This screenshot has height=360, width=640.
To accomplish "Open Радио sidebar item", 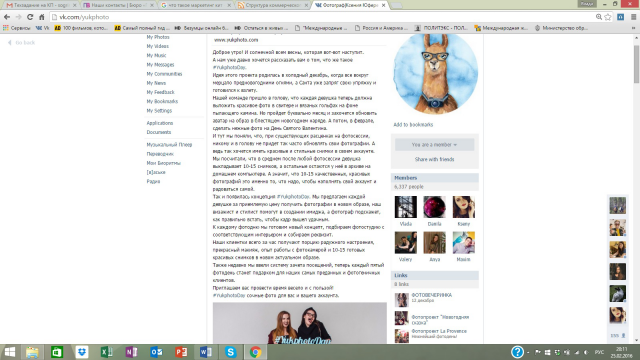I will click(x=153, y=181).
